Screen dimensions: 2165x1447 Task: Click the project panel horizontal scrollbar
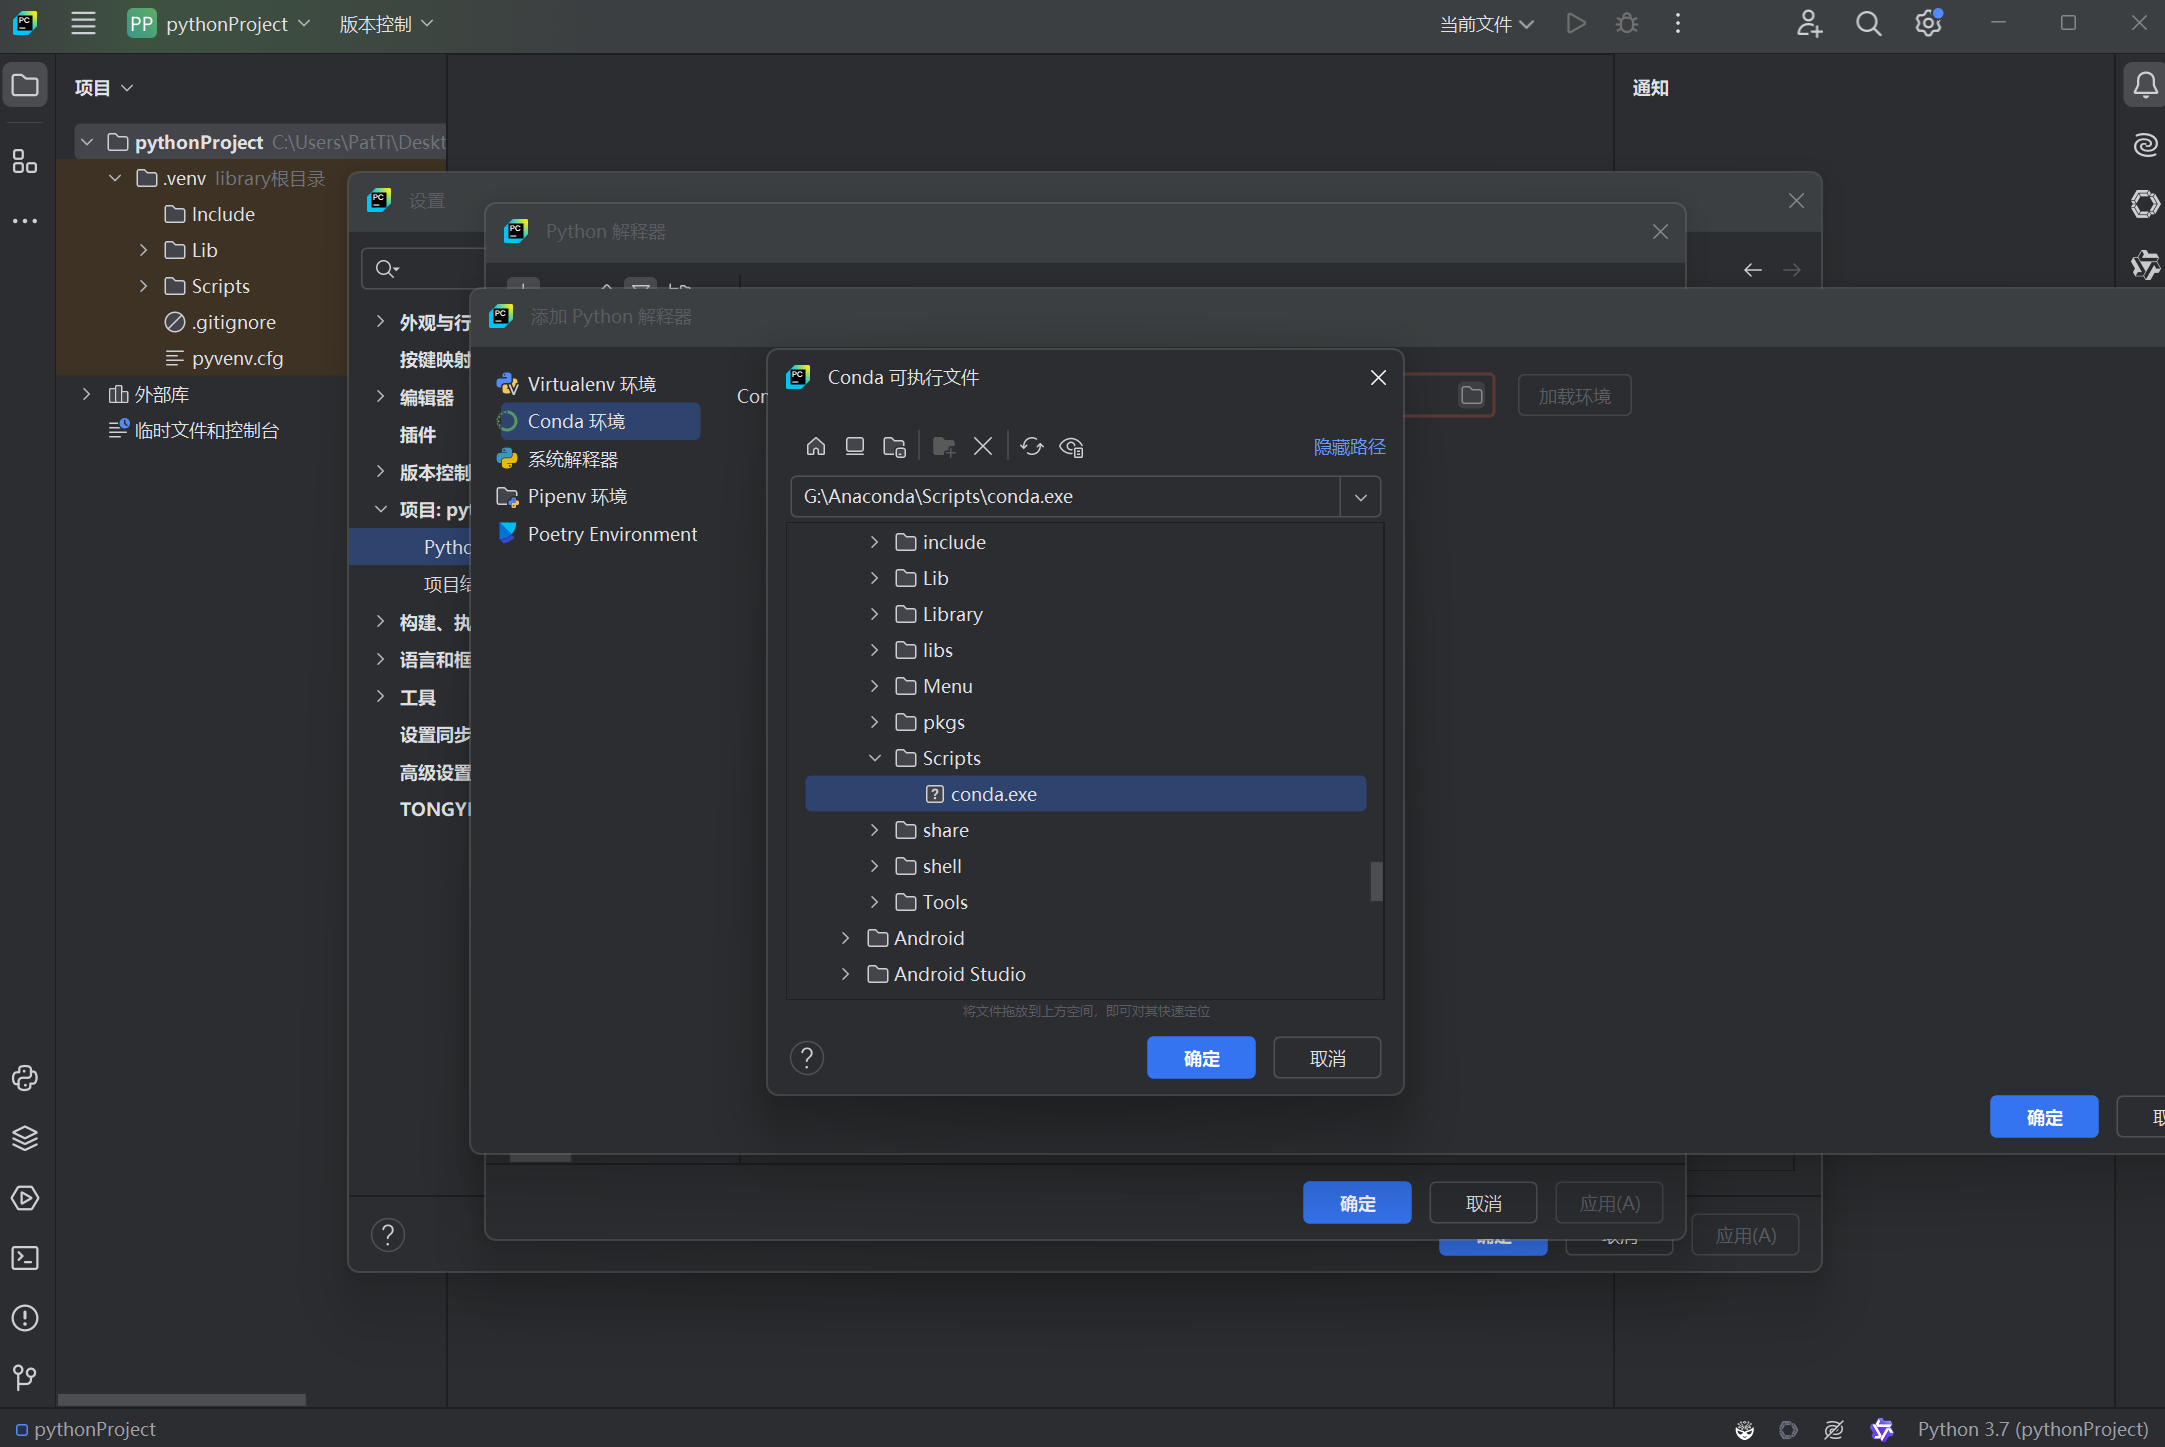click(x=181, y=1399)
